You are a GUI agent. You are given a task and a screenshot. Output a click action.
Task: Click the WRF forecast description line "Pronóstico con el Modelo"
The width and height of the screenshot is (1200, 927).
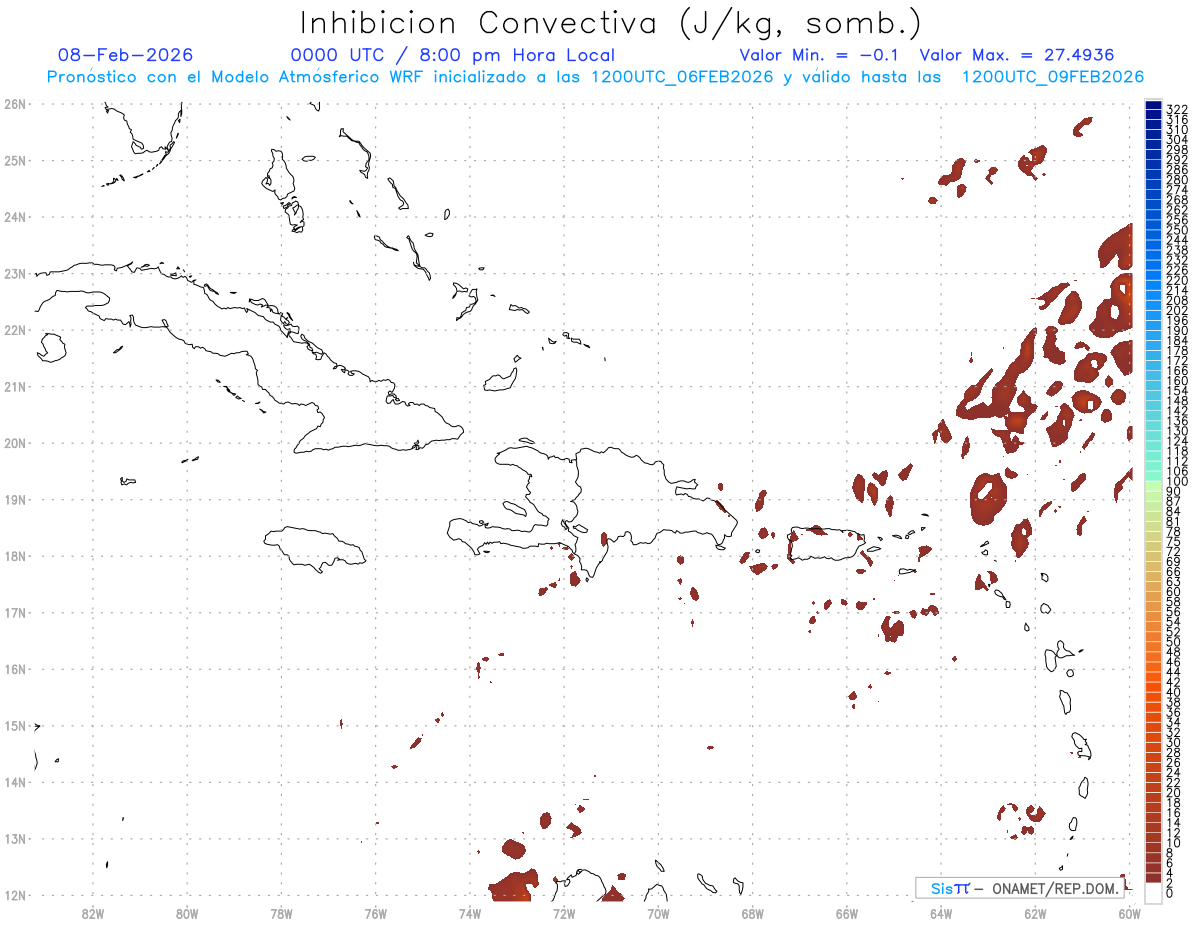point(595,77)
